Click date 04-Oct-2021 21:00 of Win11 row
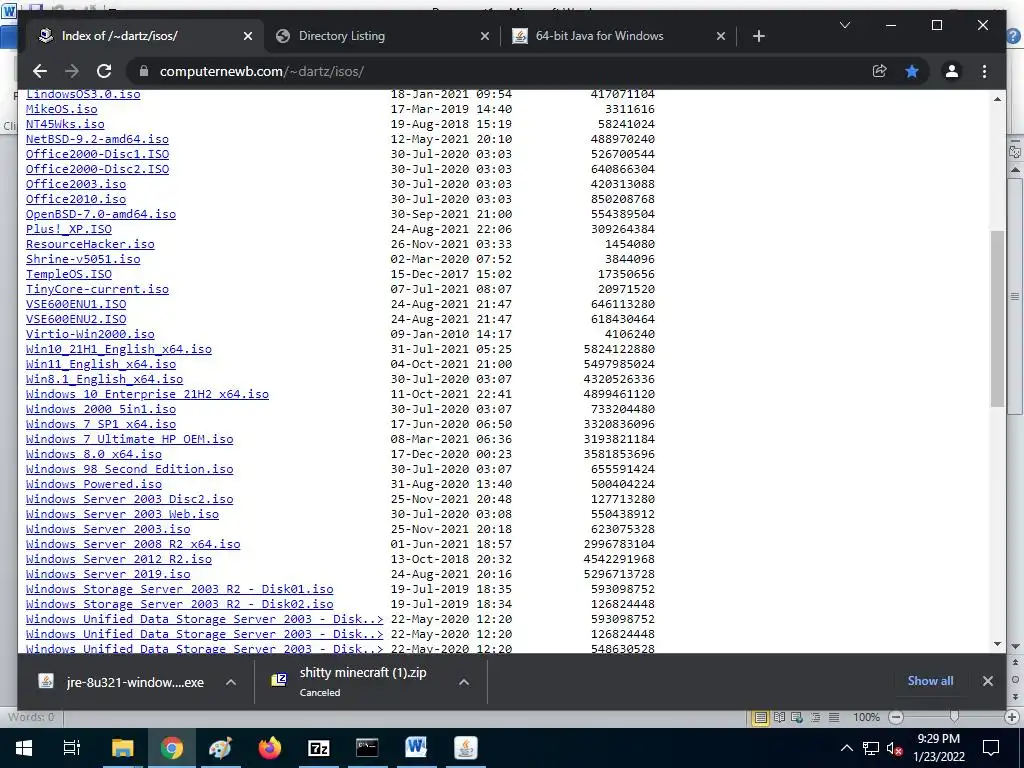Viewport: 1024px width, 768px height. point(451,364)
